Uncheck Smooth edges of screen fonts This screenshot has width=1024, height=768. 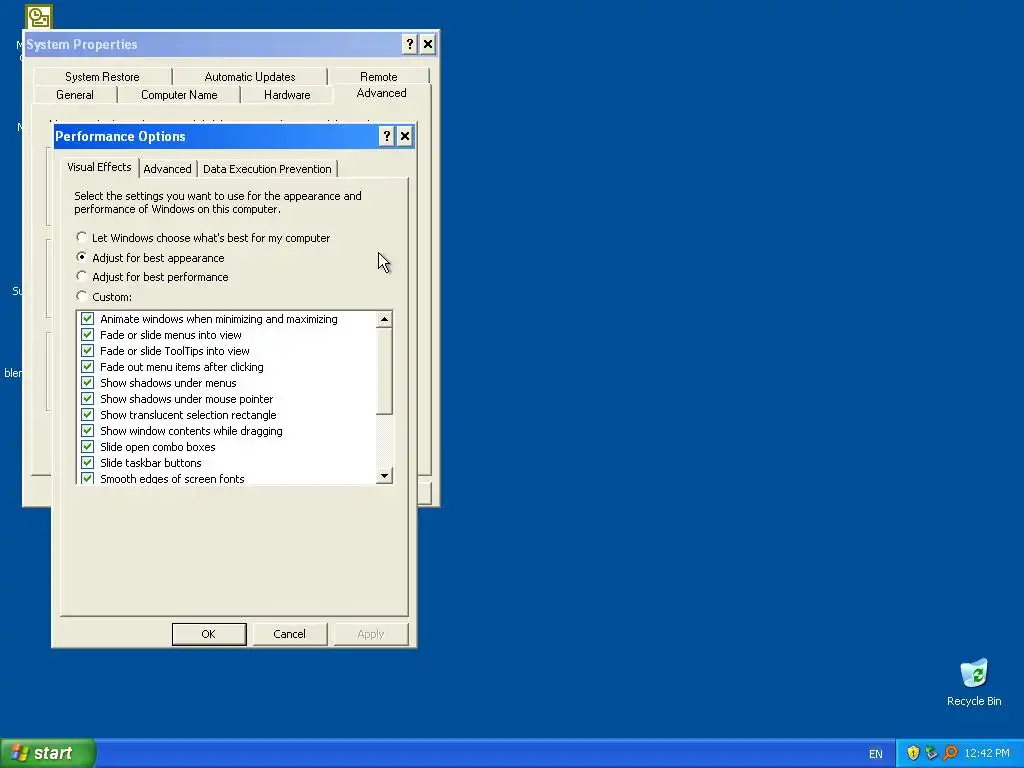point(88,478)
